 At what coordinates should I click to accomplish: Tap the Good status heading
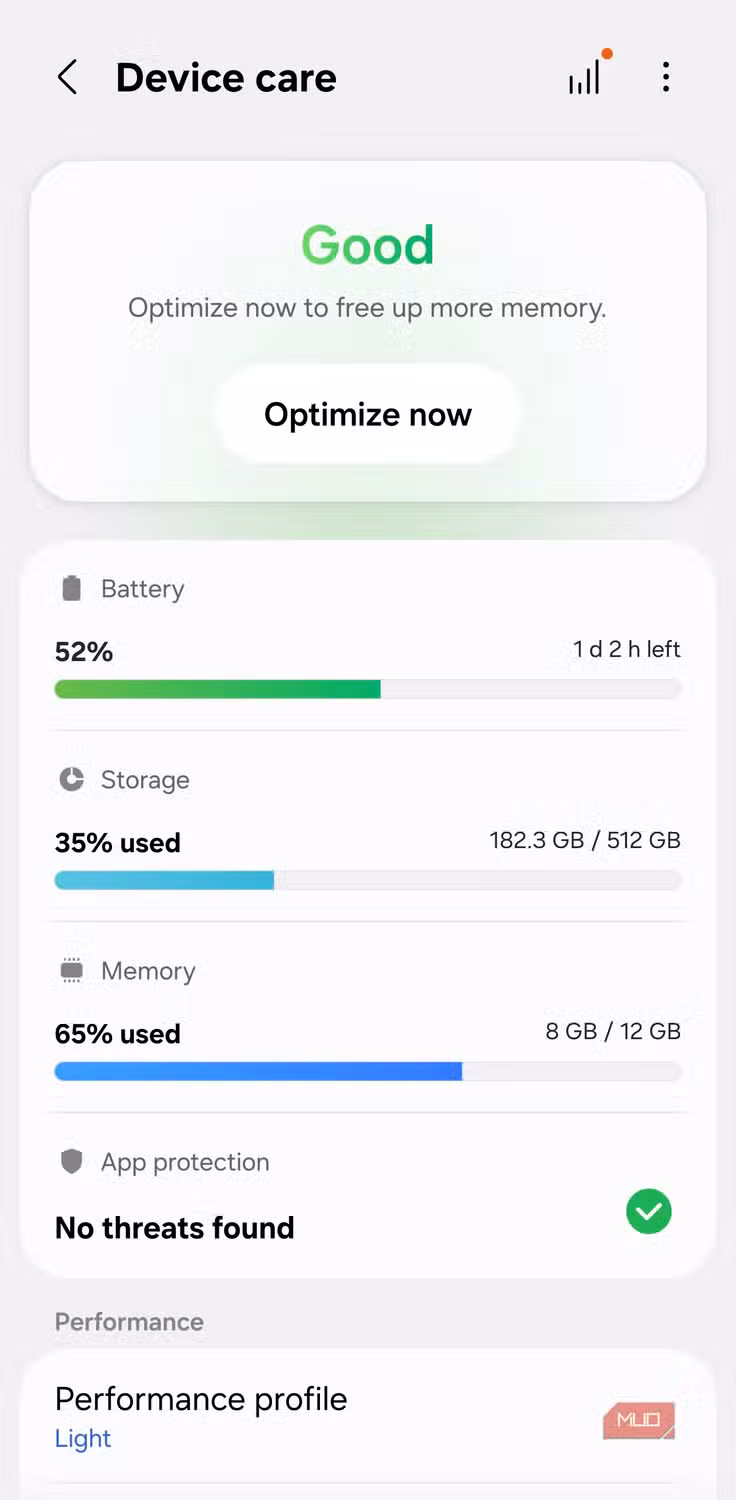[368, 245]
